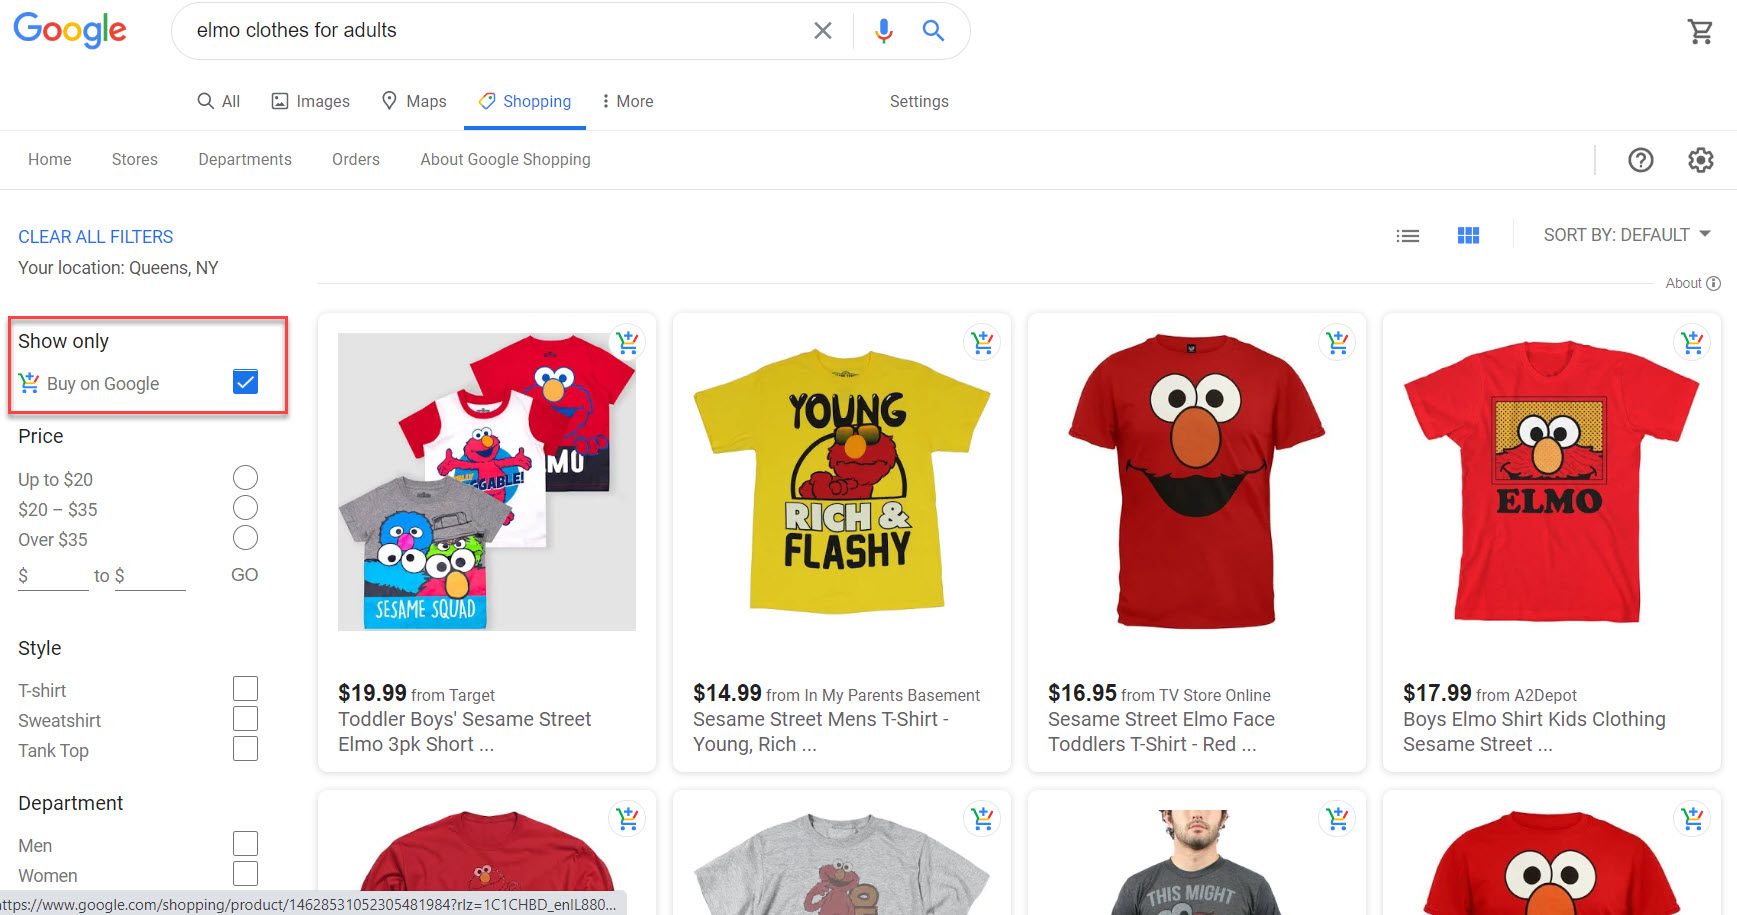This screenshot has width=1737, height=915.
Task: Switch to list view layout
Action: (x=1408, y=236)
